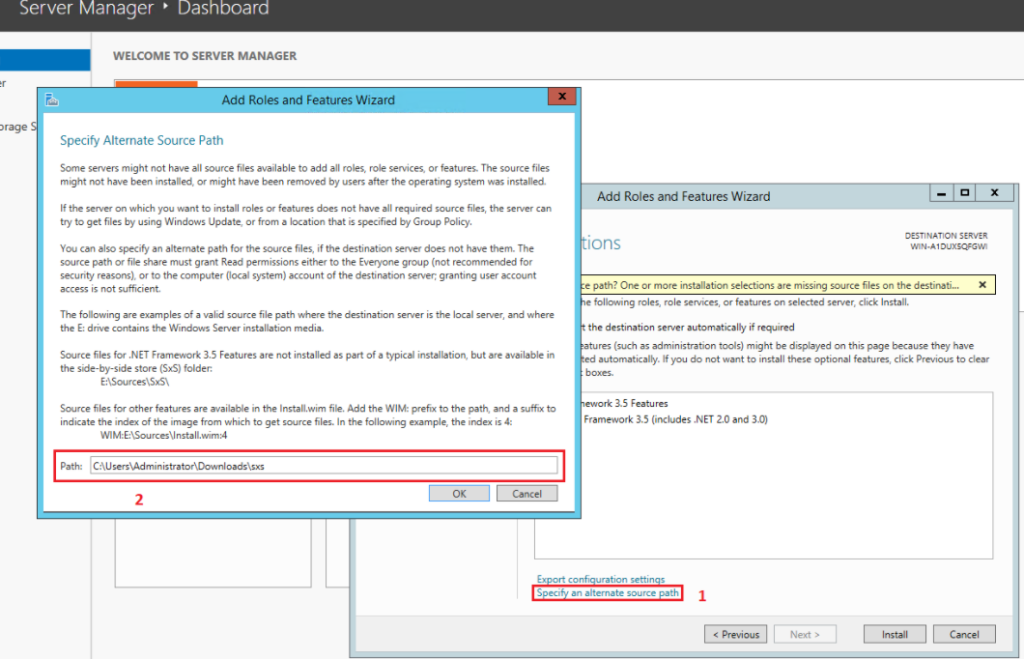
Task: Open 'Specify an alternate source path' link
Action: point(607,593)
